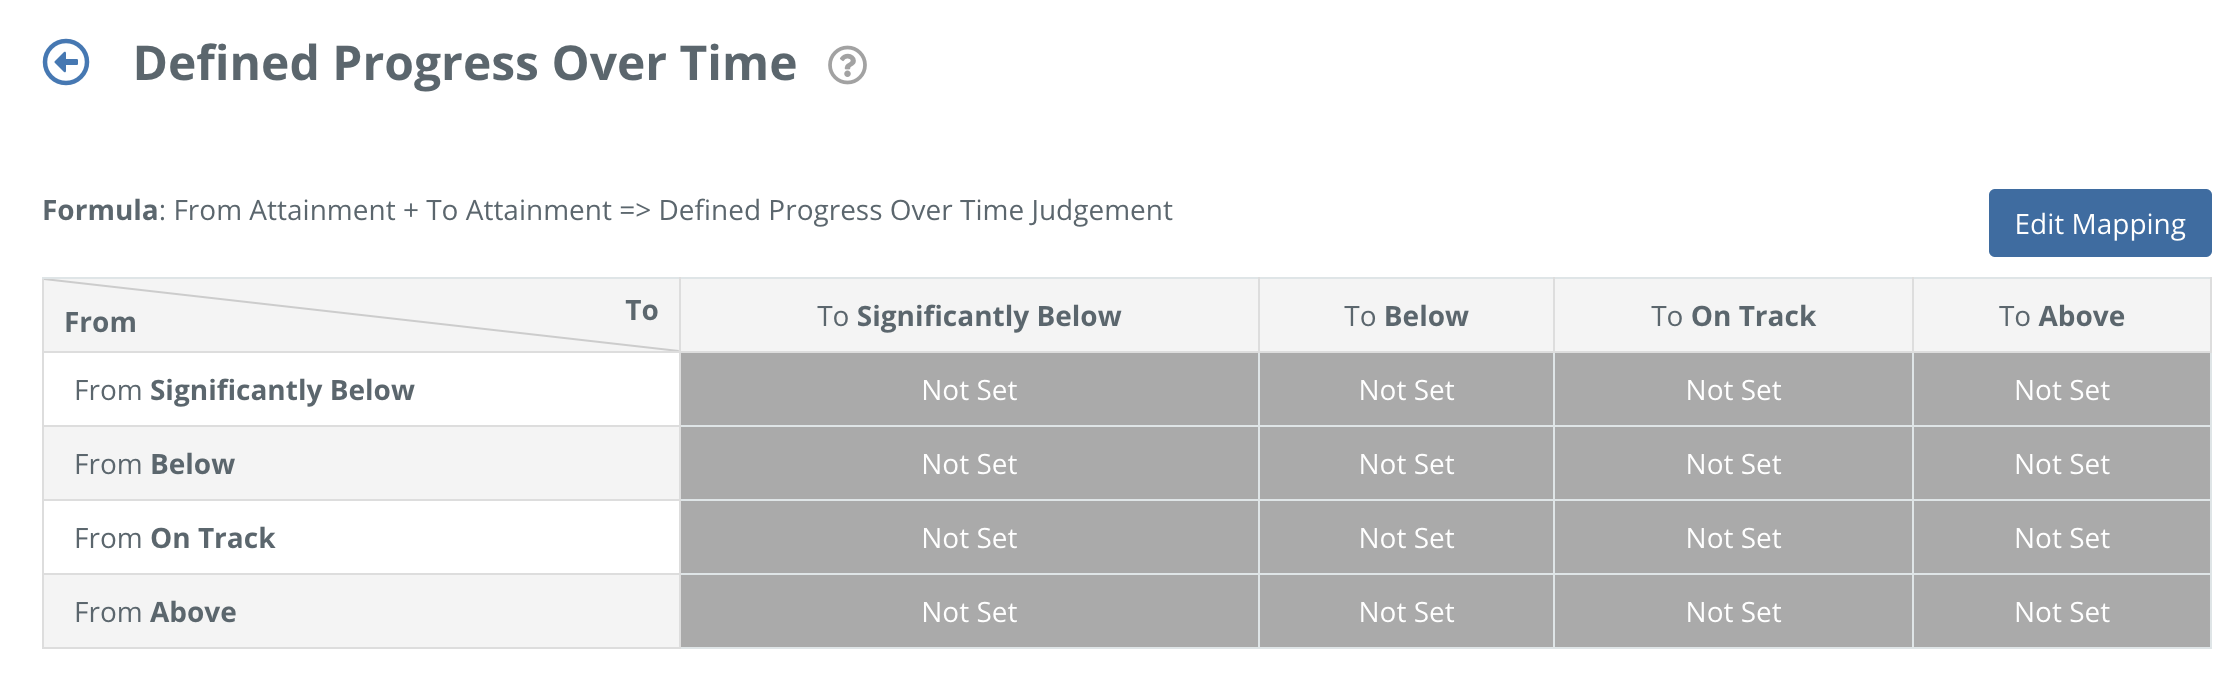Click the back arrow icon
Screen dimensions: 2234x682
pyautogui.click(x=66, y=63)
